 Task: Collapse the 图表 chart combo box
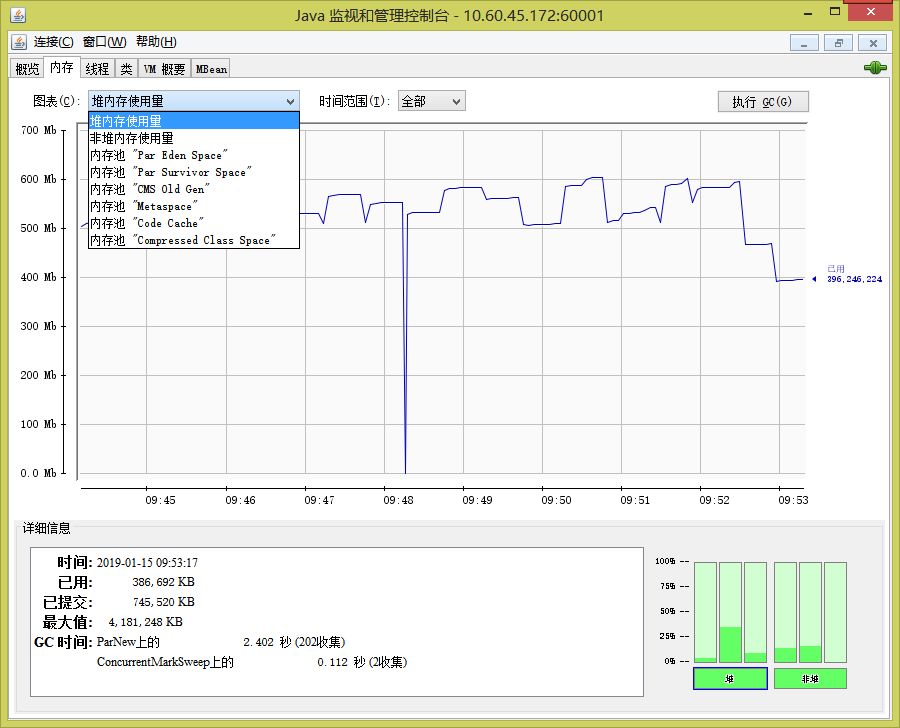[x=193, y=102]
